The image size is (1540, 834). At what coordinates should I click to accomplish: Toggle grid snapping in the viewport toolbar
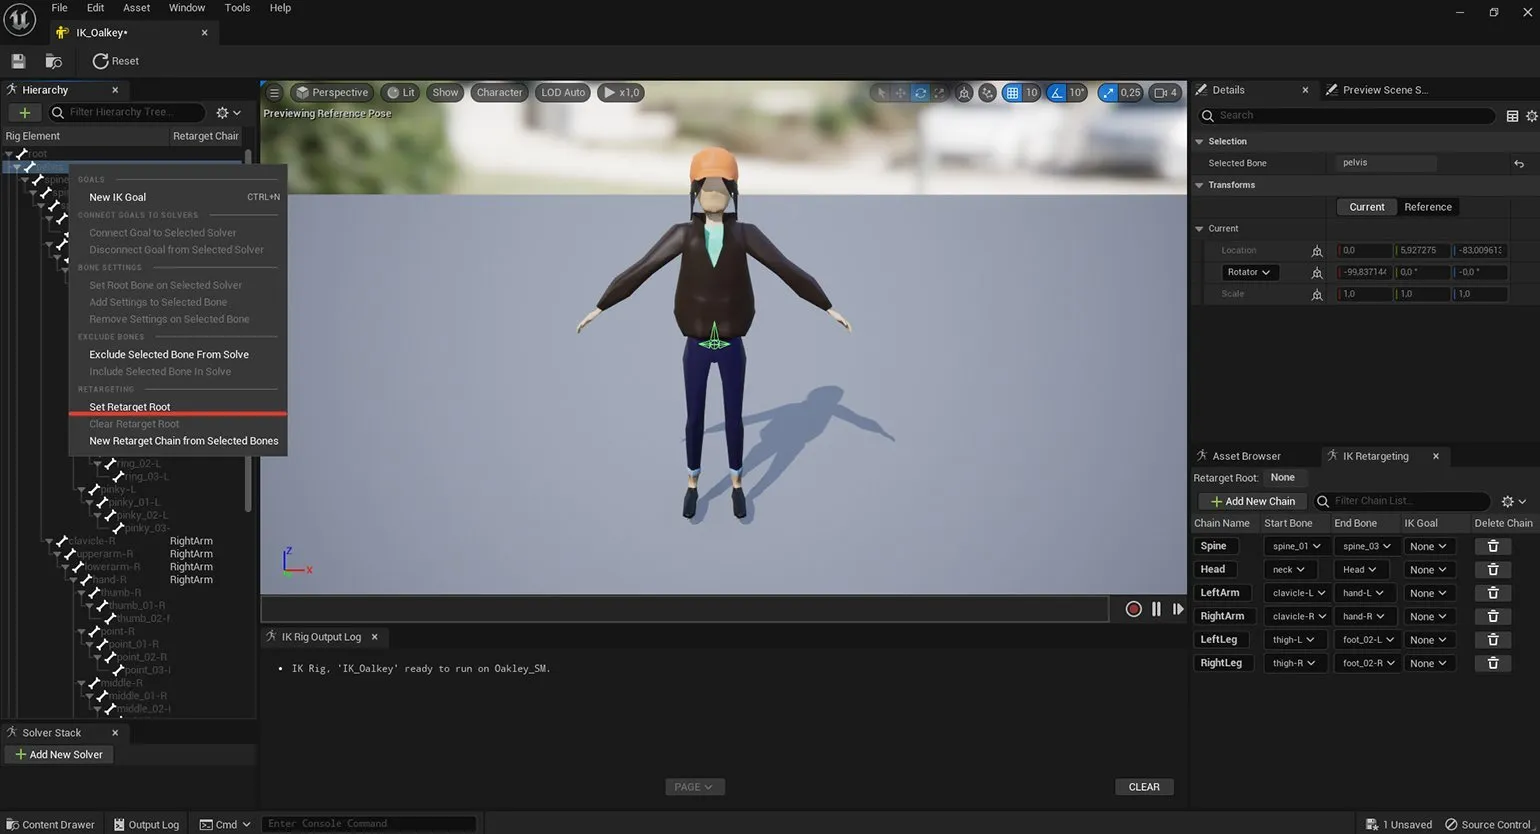[1012, 93]
